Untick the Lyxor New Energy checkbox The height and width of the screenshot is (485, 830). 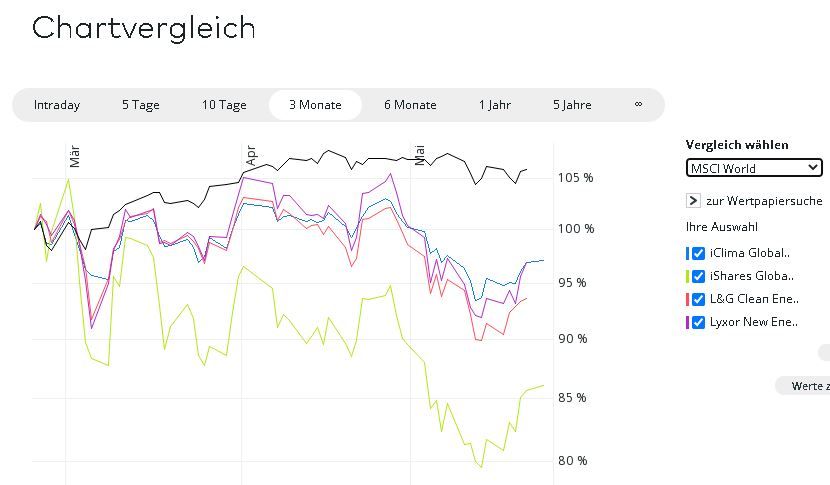pyautogui.click(x=699, y=322)
